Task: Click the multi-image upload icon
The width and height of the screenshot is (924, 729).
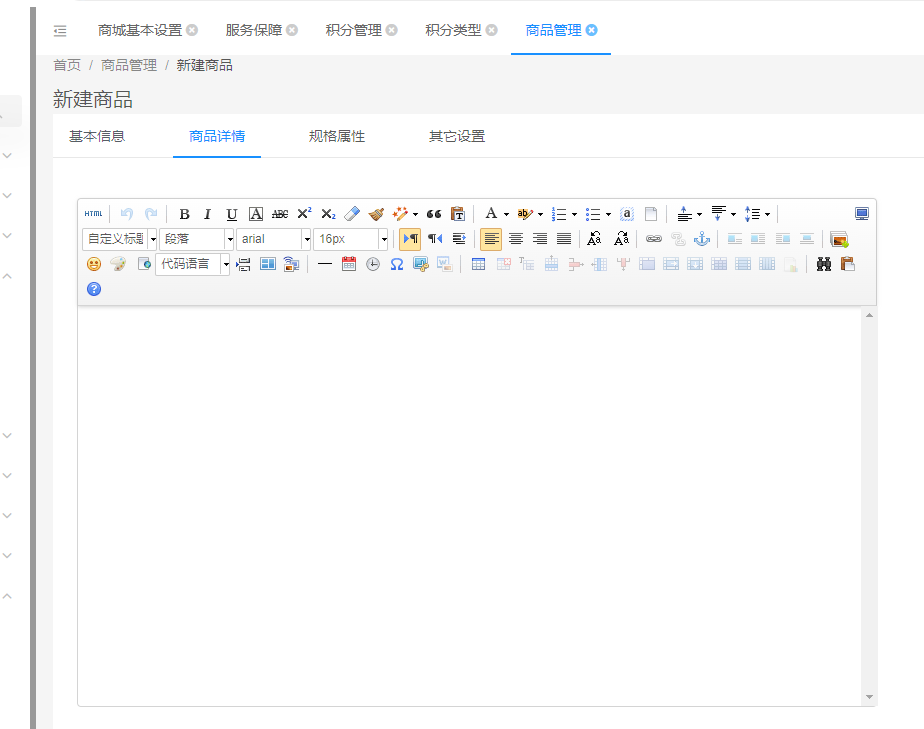Action: [x=839, y=239]
